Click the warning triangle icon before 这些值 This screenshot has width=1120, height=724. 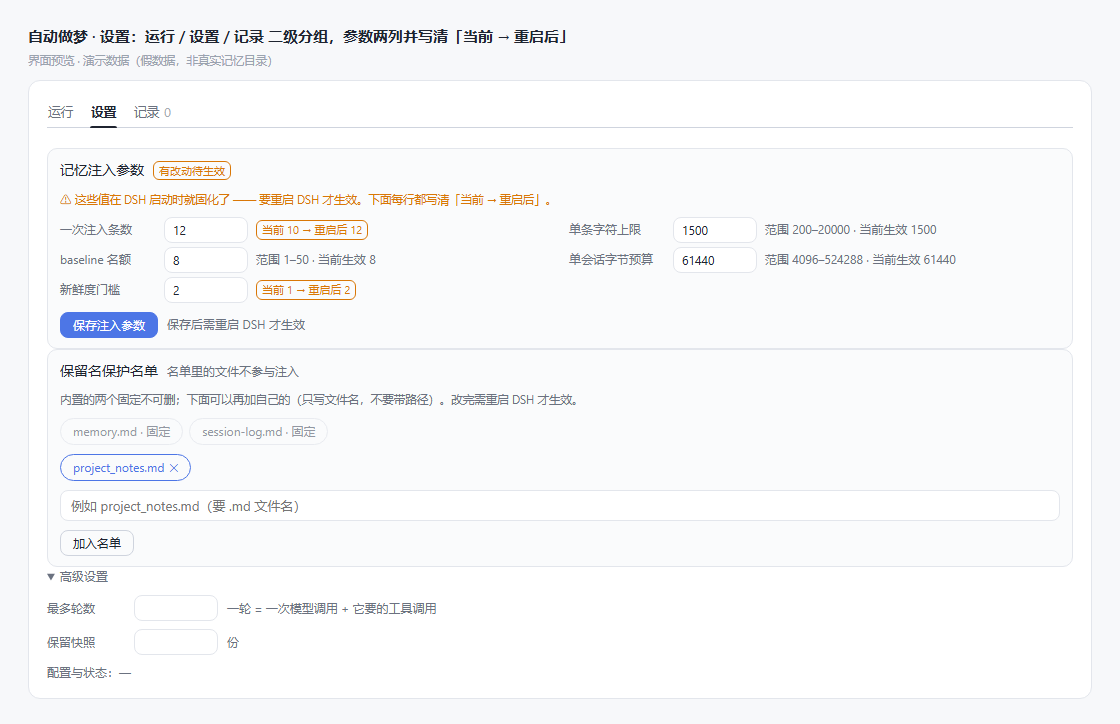pyautogui.click(x=65, y=200)
